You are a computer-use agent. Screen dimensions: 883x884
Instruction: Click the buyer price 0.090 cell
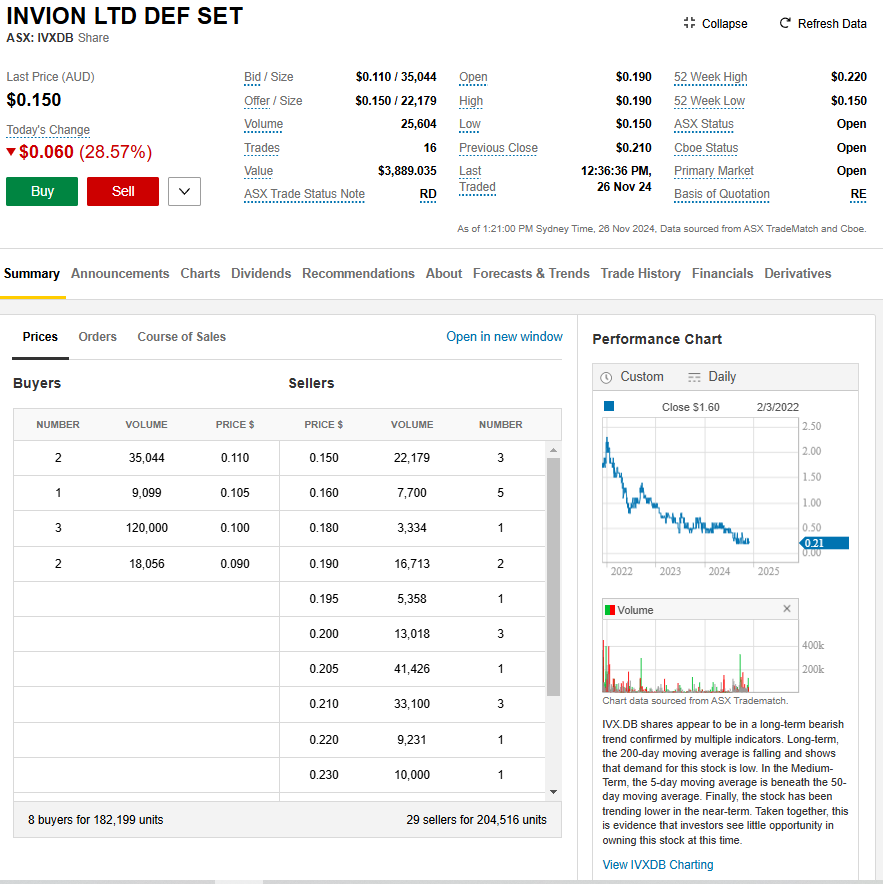(235, 564)
